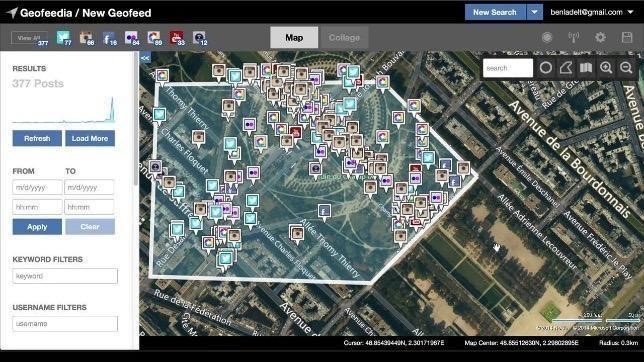Expand the account email dropdown menu
The height and width of the screenshot is (362, 644).
click(x=630, y=12)
